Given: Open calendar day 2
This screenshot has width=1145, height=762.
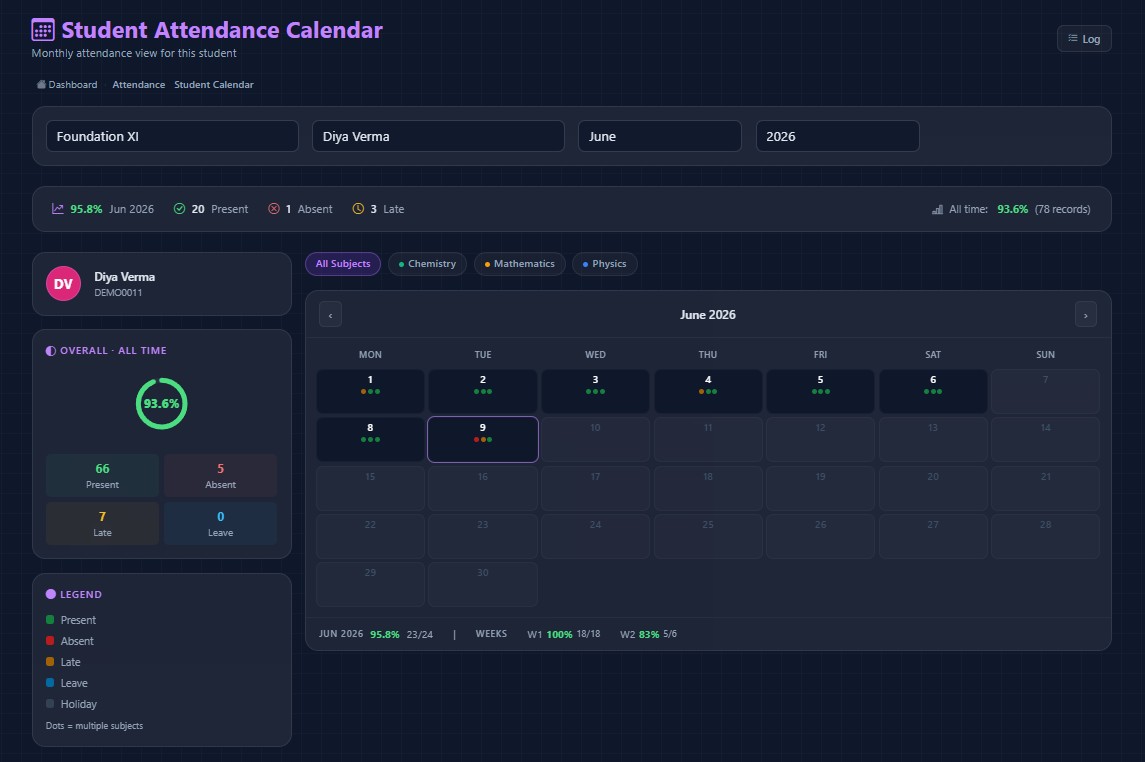Looking at the screenshot, I should tap(483, 391).
